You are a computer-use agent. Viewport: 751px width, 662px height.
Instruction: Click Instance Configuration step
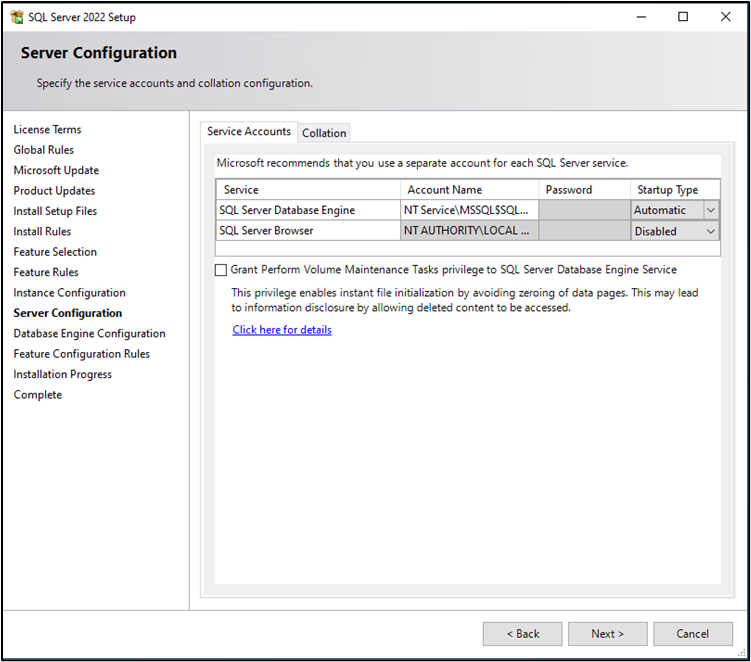(69, 293)
